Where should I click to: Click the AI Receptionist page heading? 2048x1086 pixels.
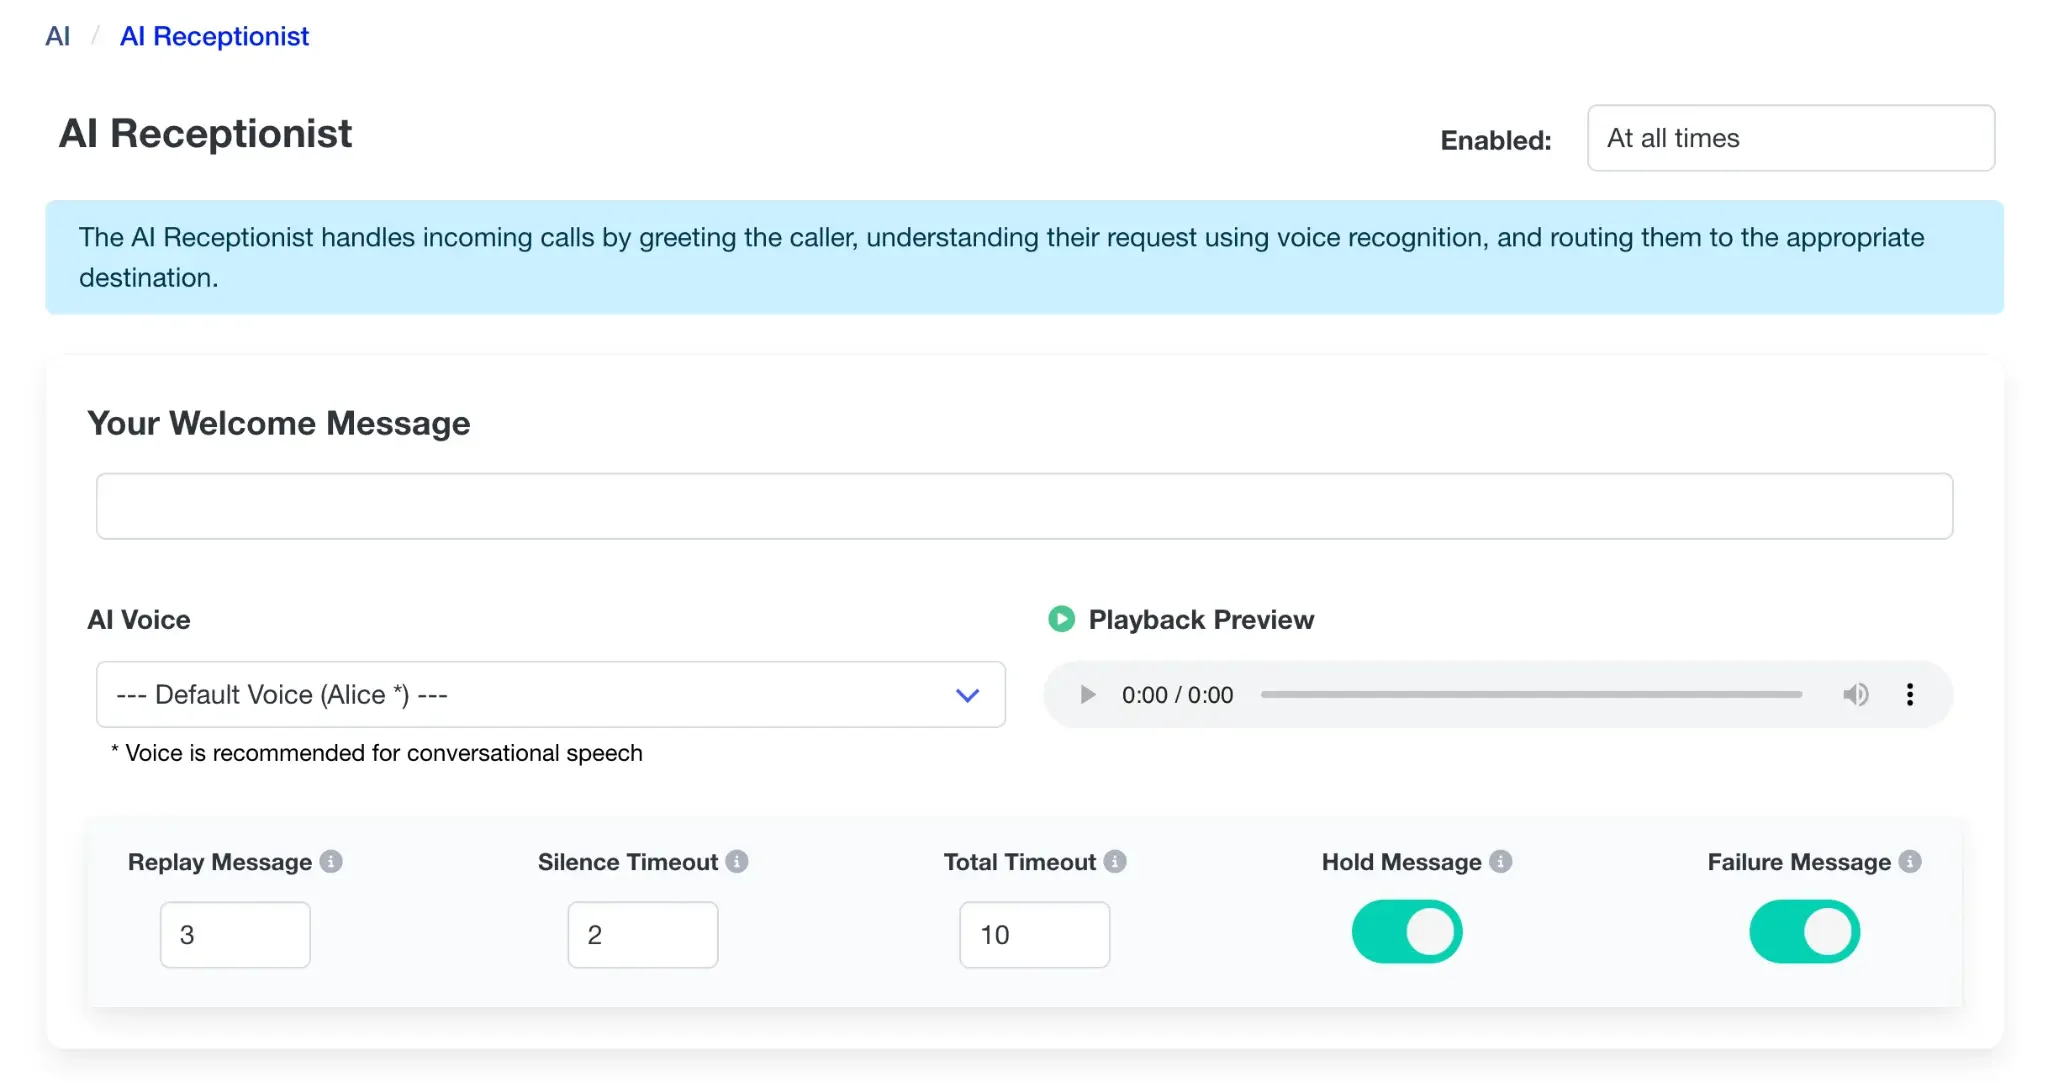click(205, 133)
